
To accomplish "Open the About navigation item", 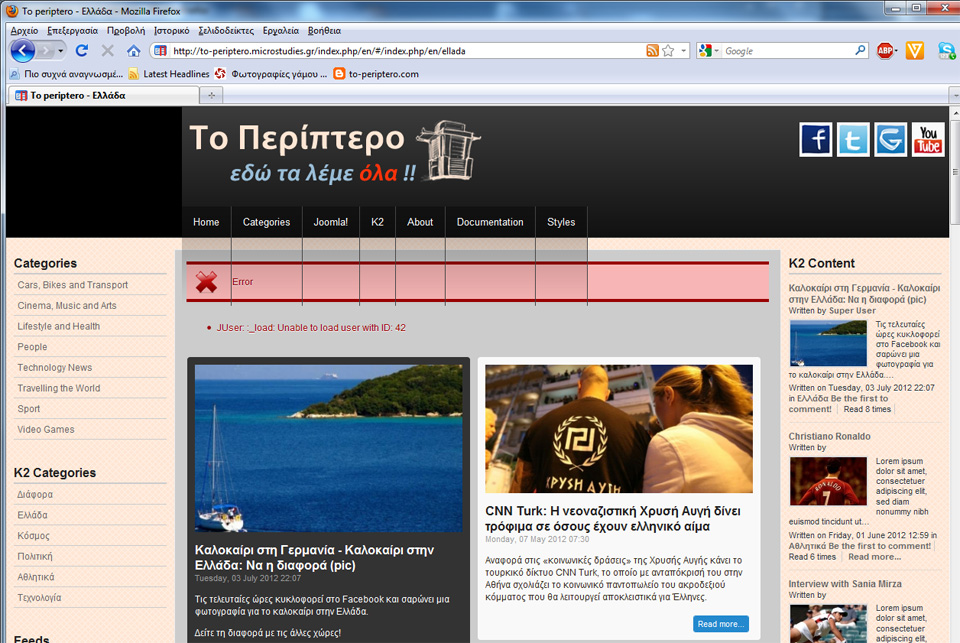I will (x=420, y=222).
